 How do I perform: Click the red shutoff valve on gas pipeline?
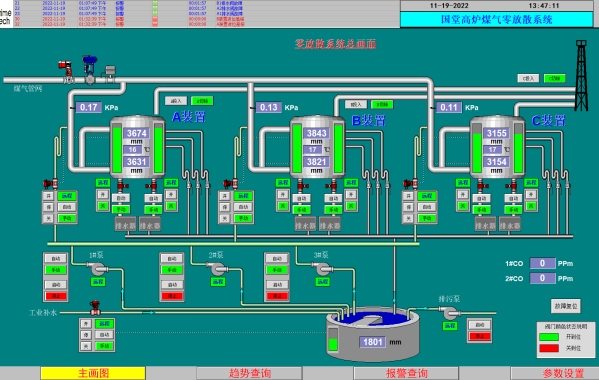tap(66, 71)
